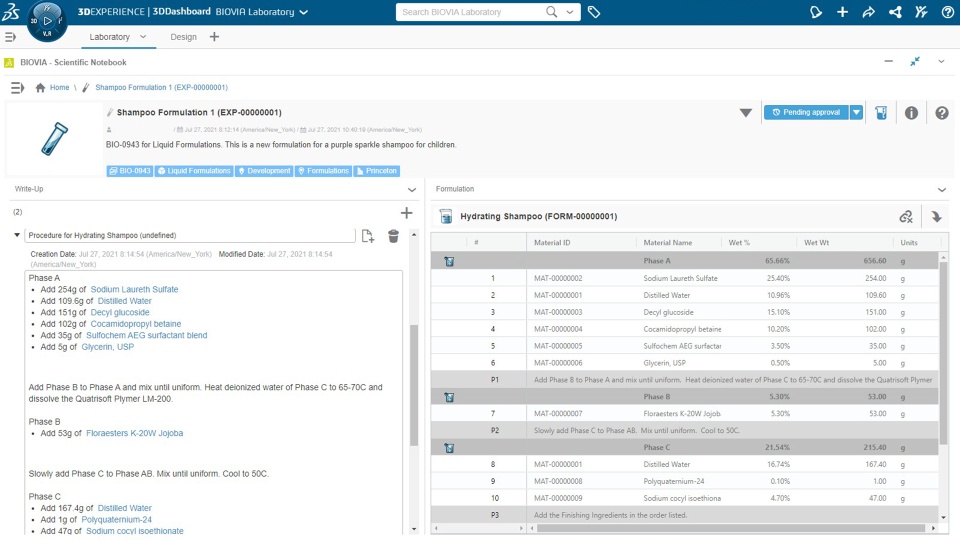The height and width of the screenshot is (540, 960).
Task: Open the experiment help icon
Action: pos(942,113)
